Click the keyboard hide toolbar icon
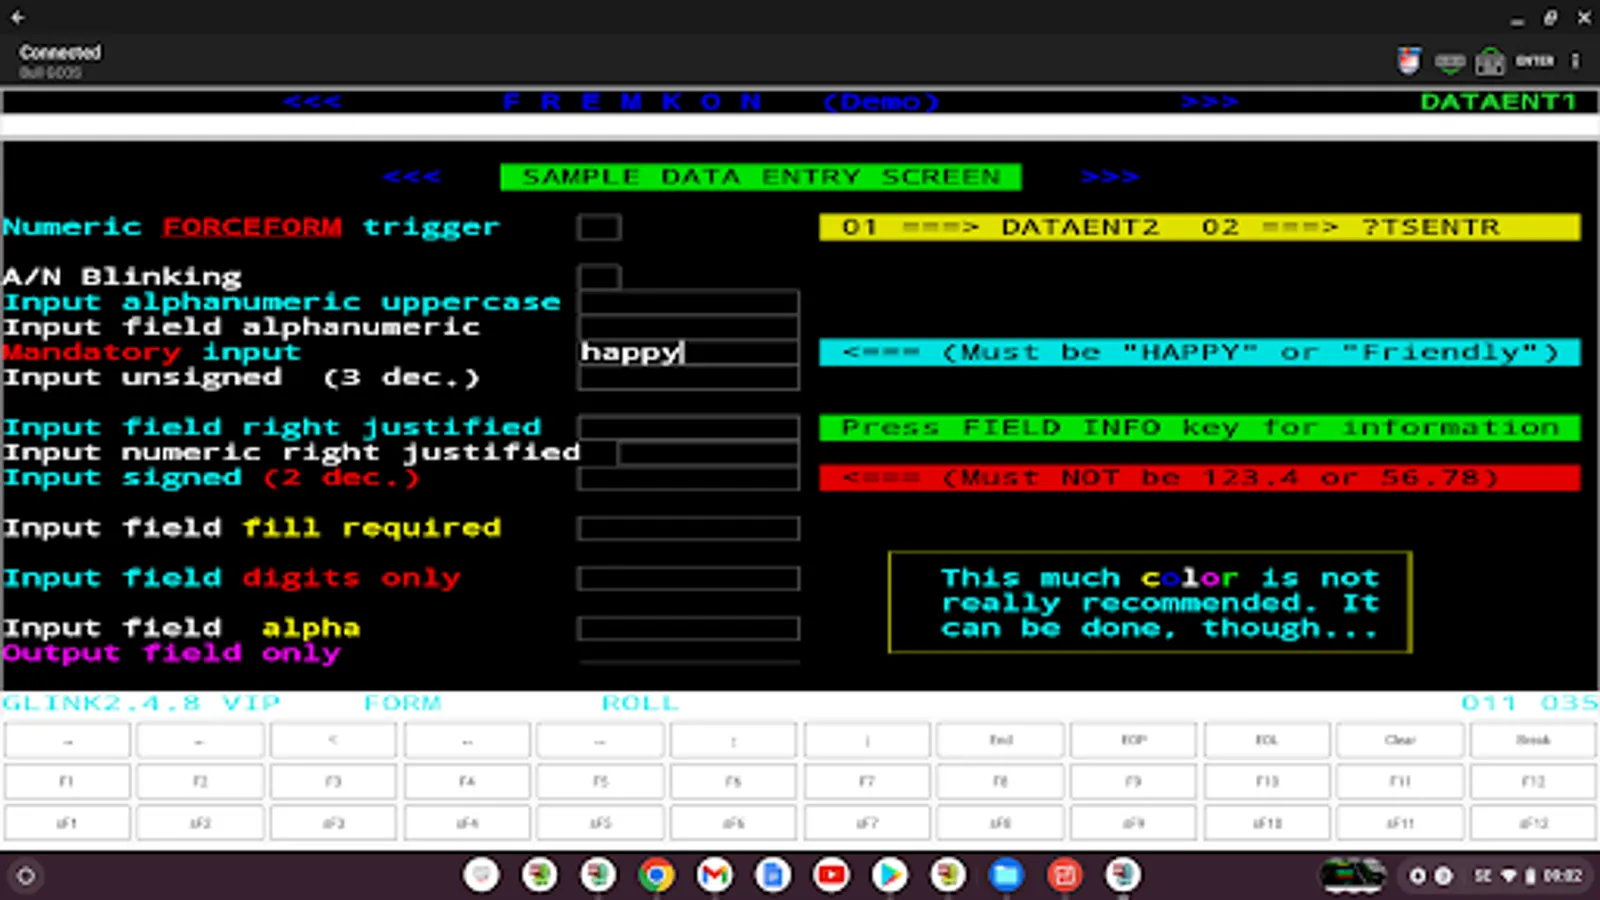Viewport: 1600px width, 900px height. [x=1449, y=62]
